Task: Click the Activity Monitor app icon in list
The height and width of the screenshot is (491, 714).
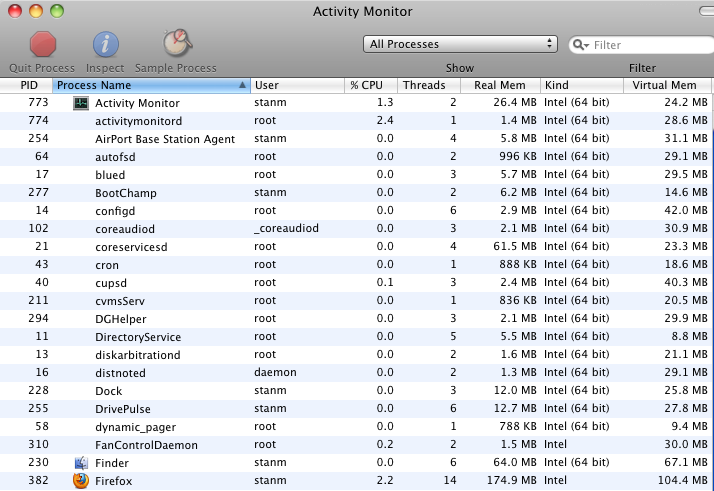Action: click(x=81, y=103)
